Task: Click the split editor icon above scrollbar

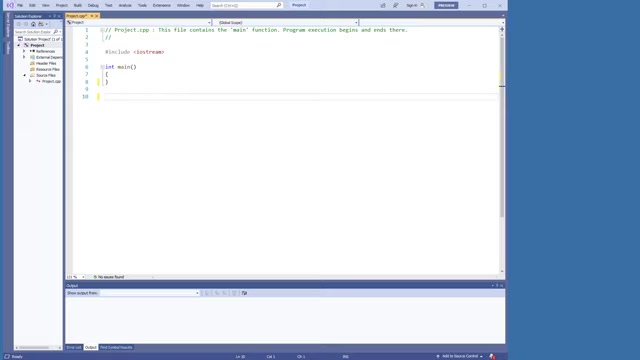Action: pyautogui.click(x=502, y=29)
